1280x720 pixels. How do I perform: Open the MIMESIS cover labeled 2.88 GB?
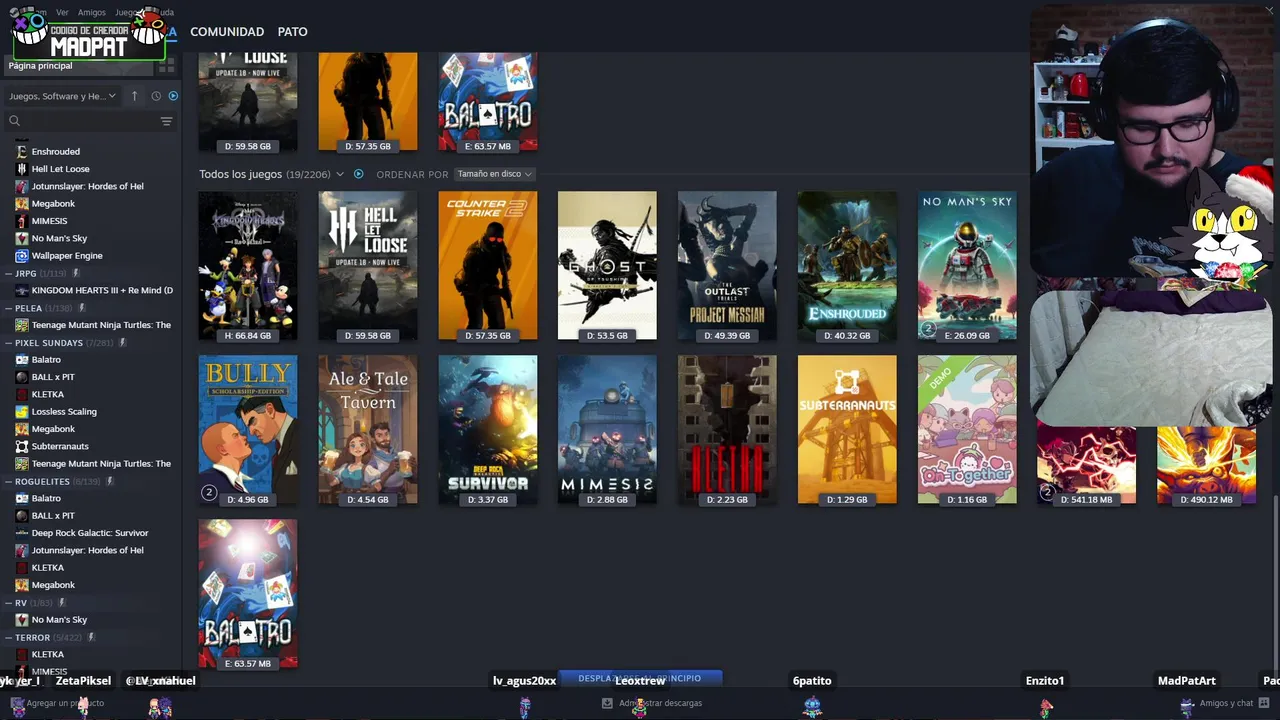[x=607, y=430]
